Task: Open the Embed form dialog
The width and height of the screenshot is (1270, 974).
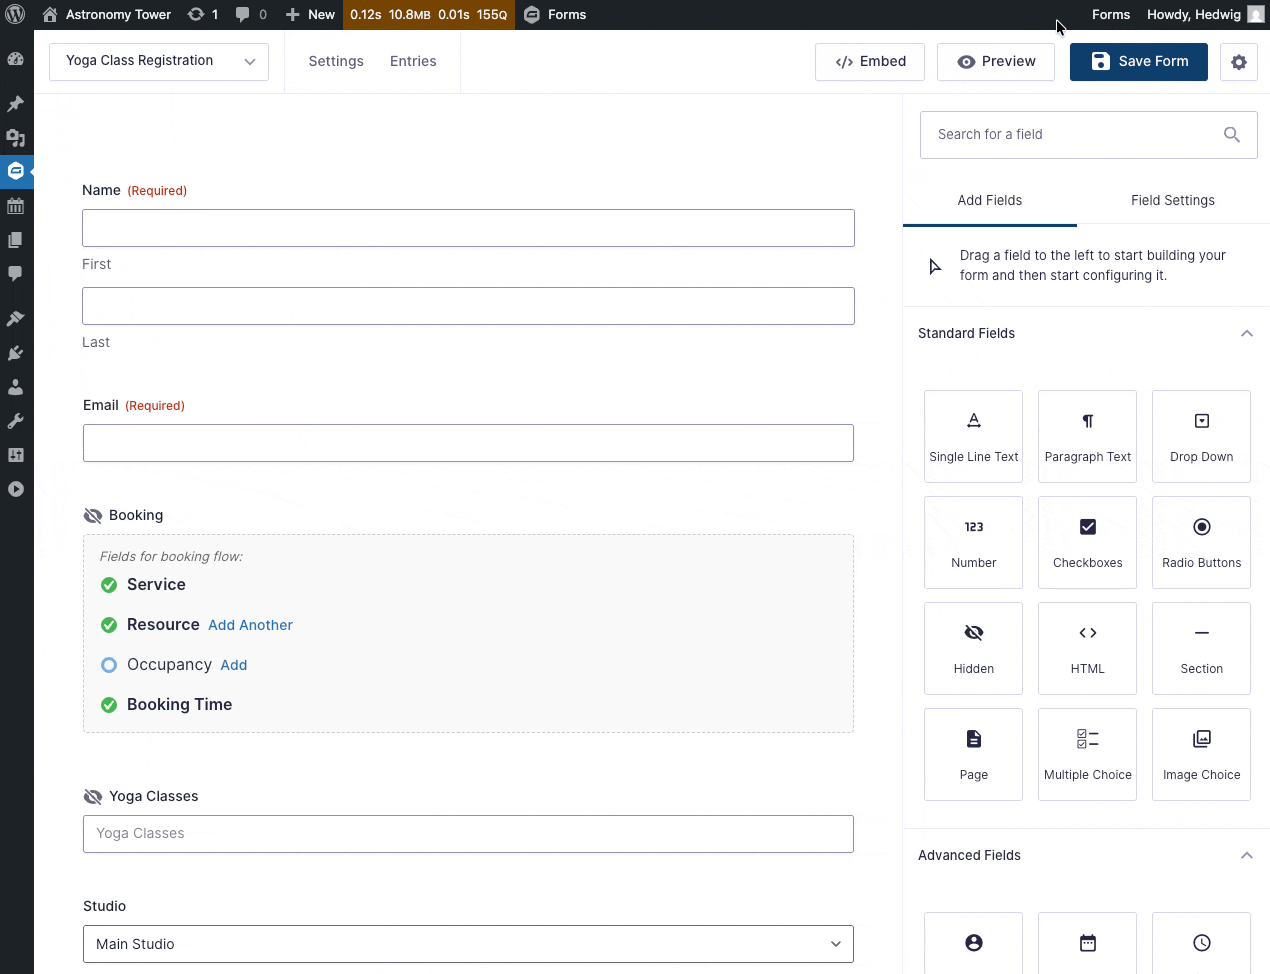Action: (869, 62)
